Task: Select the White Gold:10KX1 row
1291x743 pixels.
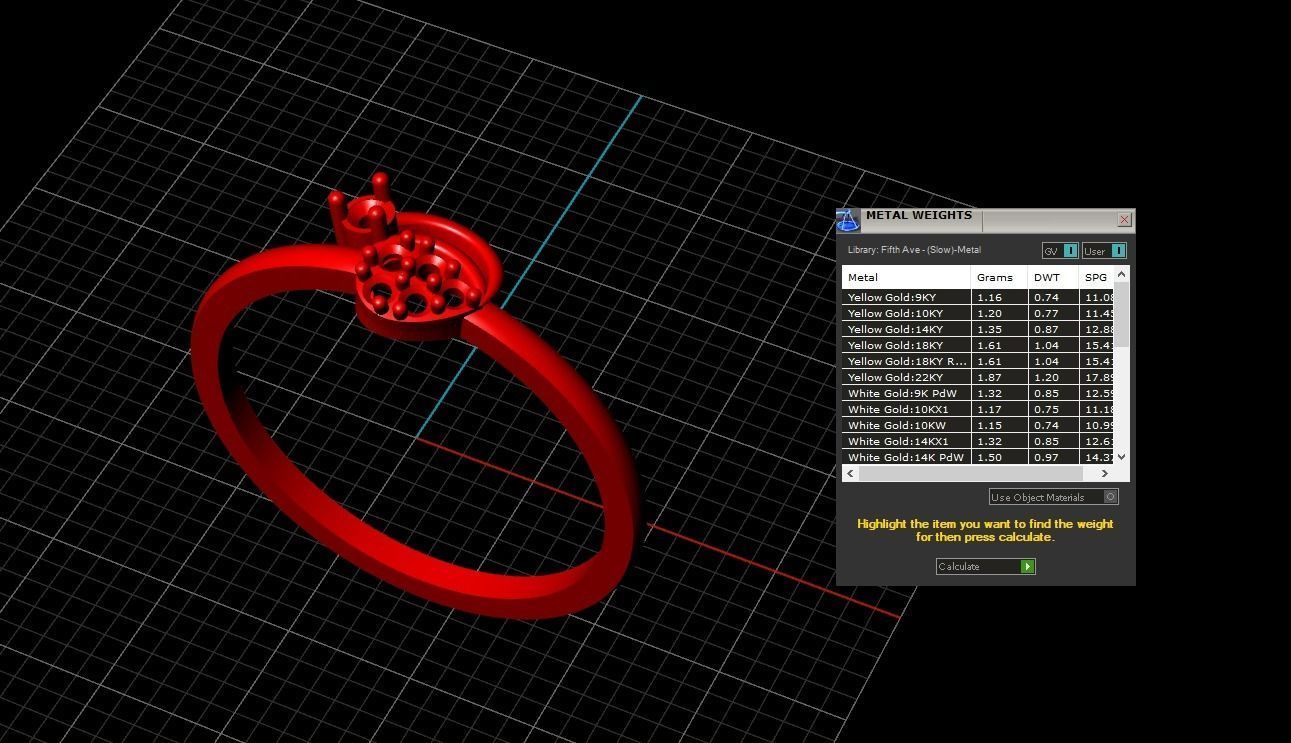Action: [978, 410]
